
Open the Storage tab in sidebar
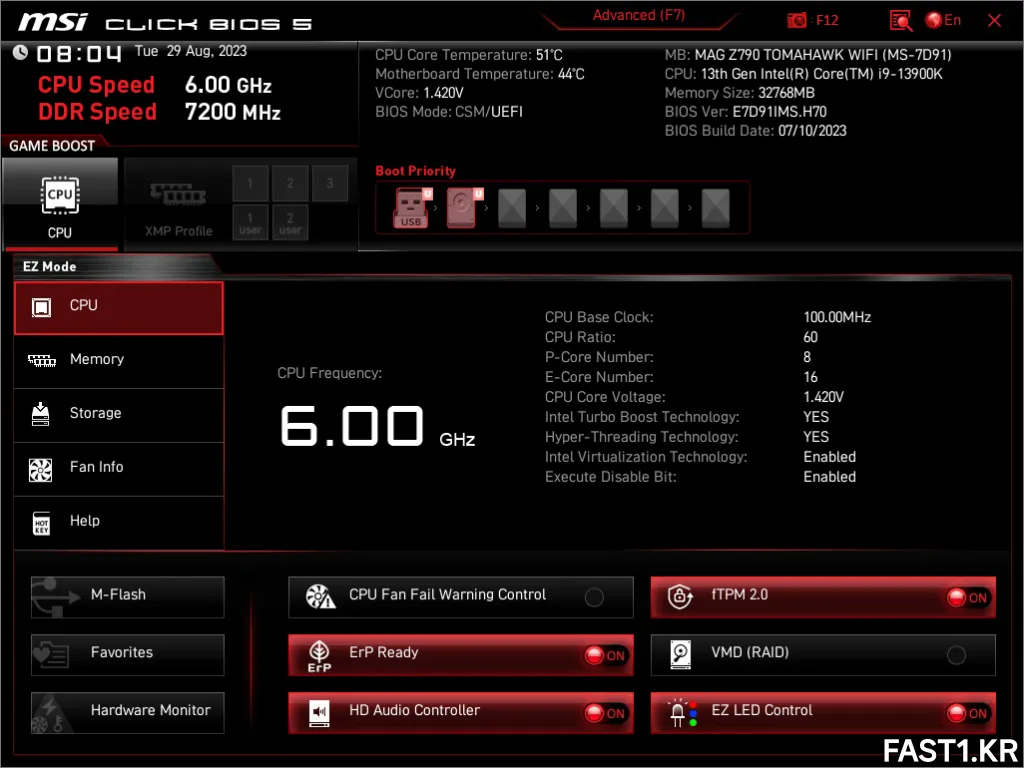click(x=118, y=415)
